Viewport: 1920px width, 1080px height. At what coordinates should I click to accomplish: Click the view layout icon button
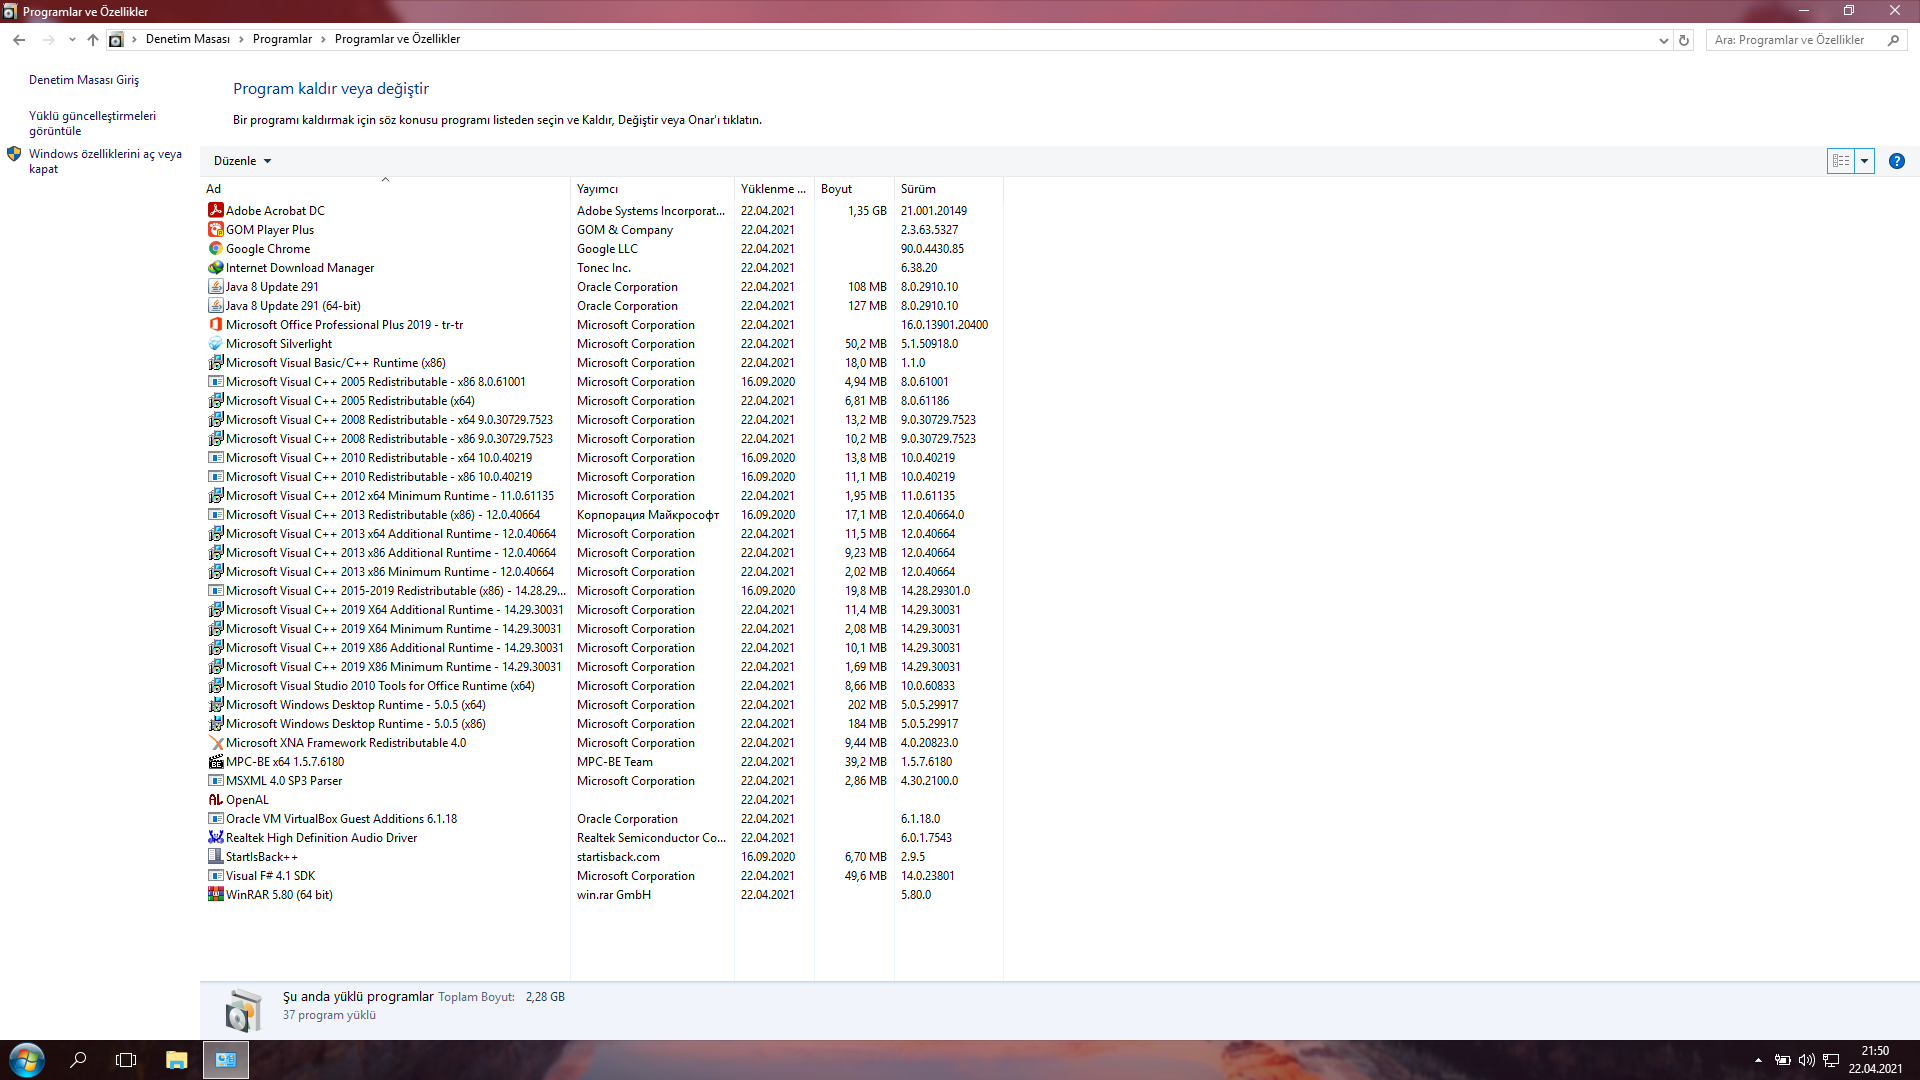click(1840, 161)
